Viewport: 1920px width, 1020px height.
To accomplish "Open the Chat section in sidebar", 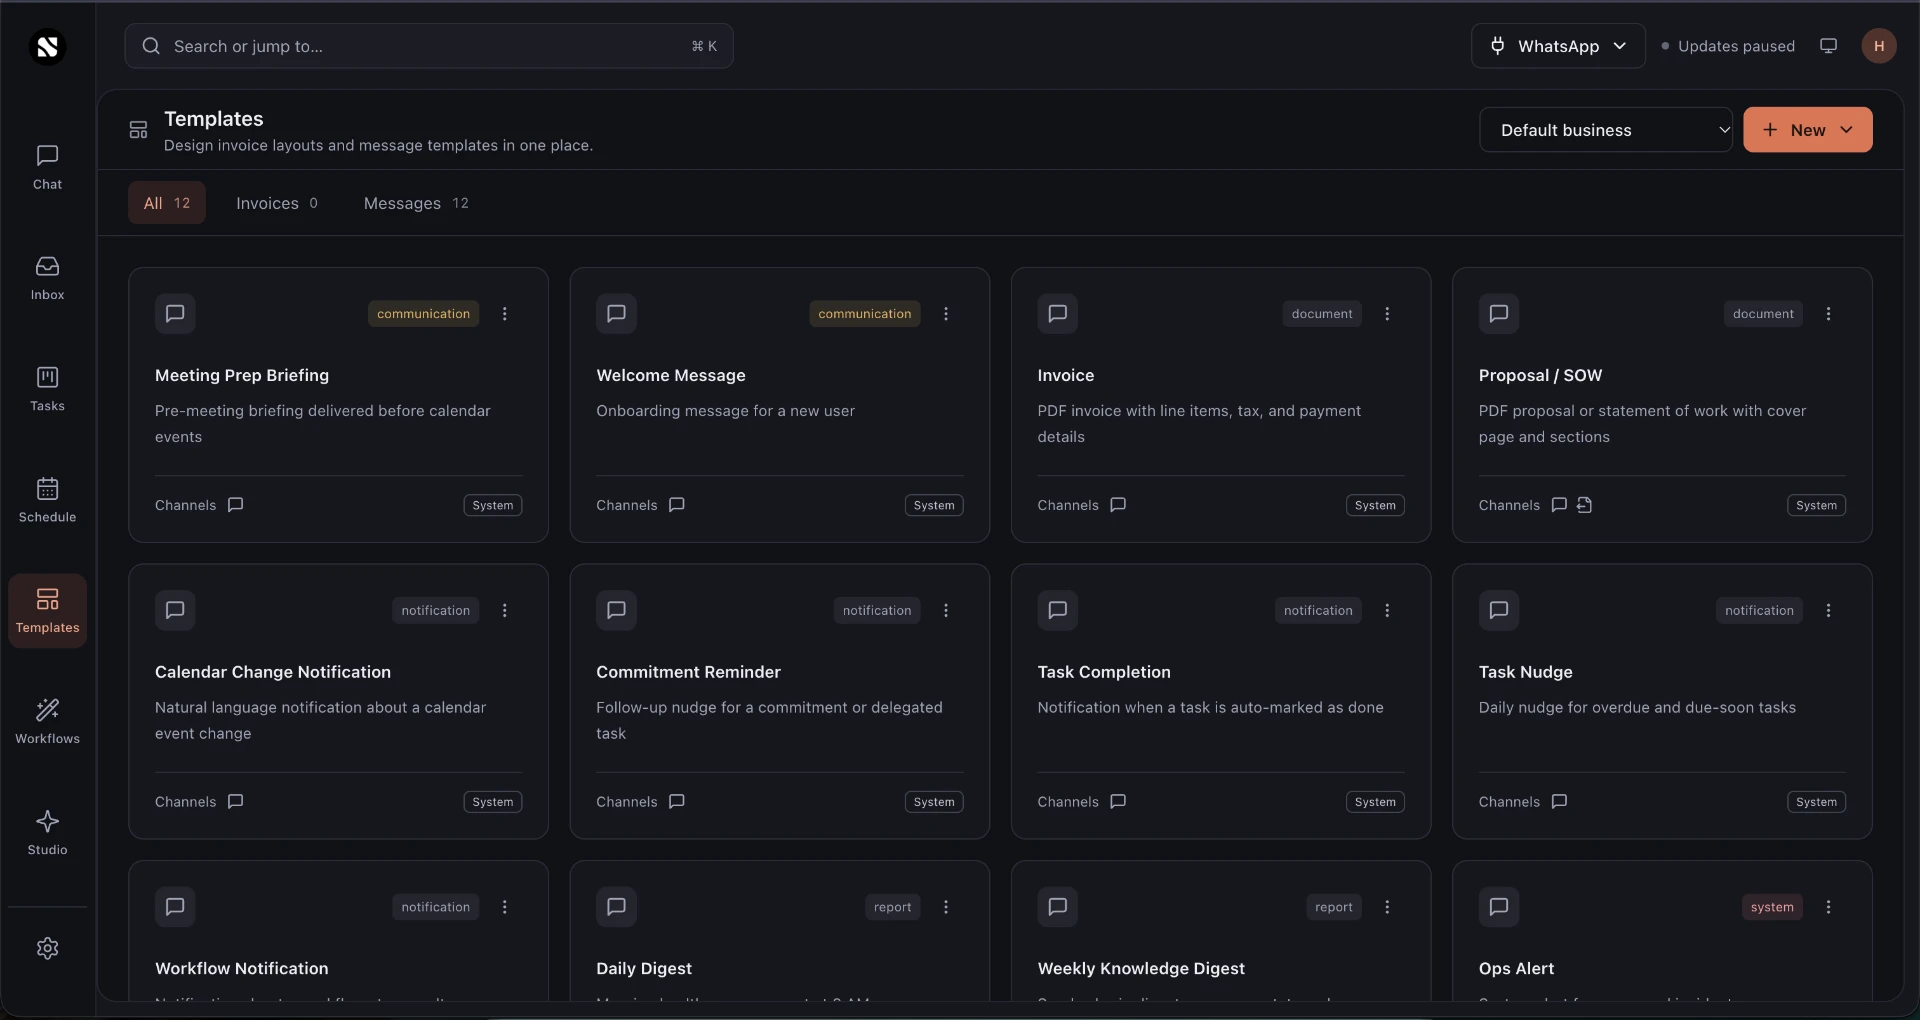I will (47, 167).
